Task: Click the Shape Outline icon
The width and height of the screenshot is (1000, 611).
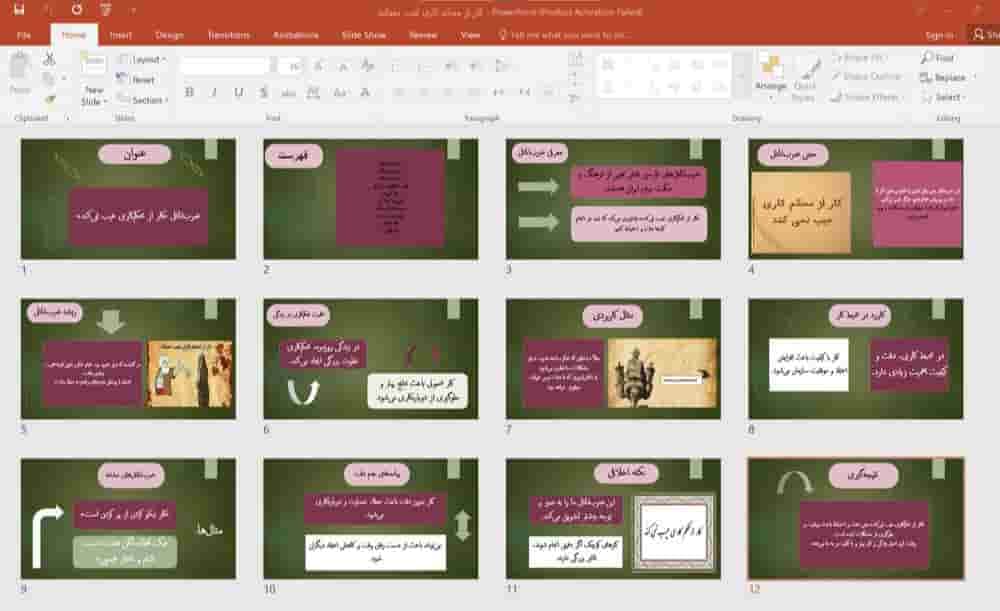Action: tap(836, 77)
